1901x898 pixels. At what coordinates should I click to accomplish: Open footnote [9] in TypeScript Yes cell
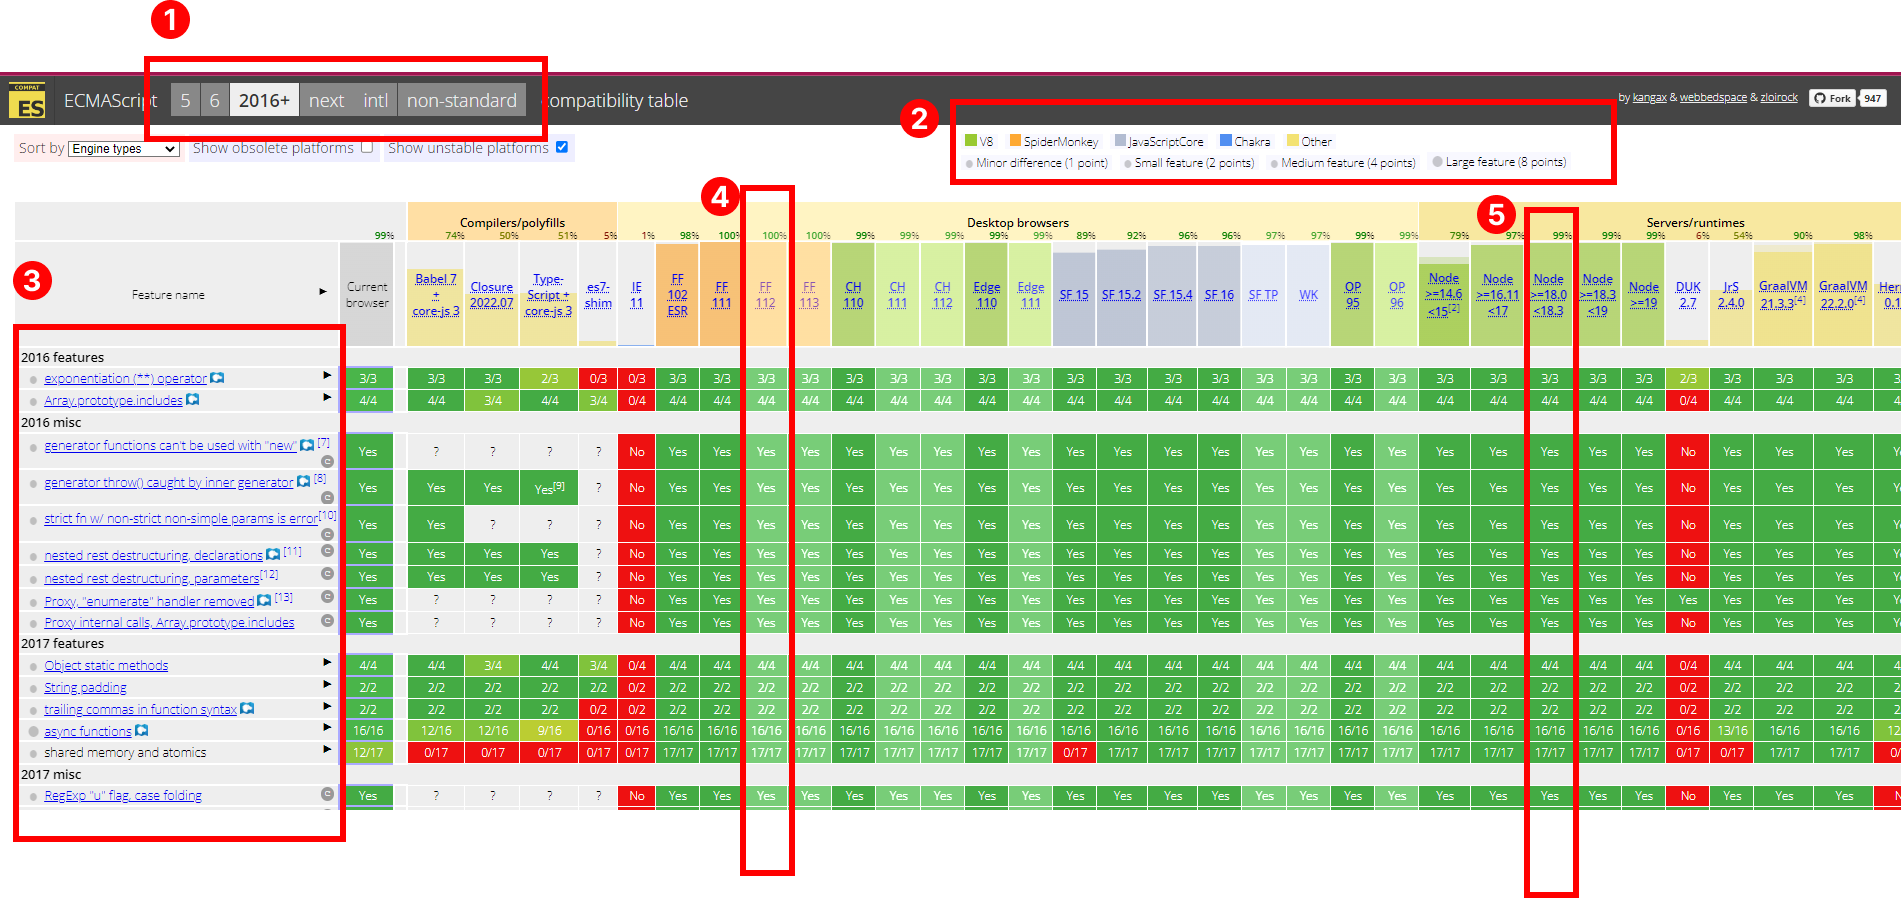(x=560, y=485)
